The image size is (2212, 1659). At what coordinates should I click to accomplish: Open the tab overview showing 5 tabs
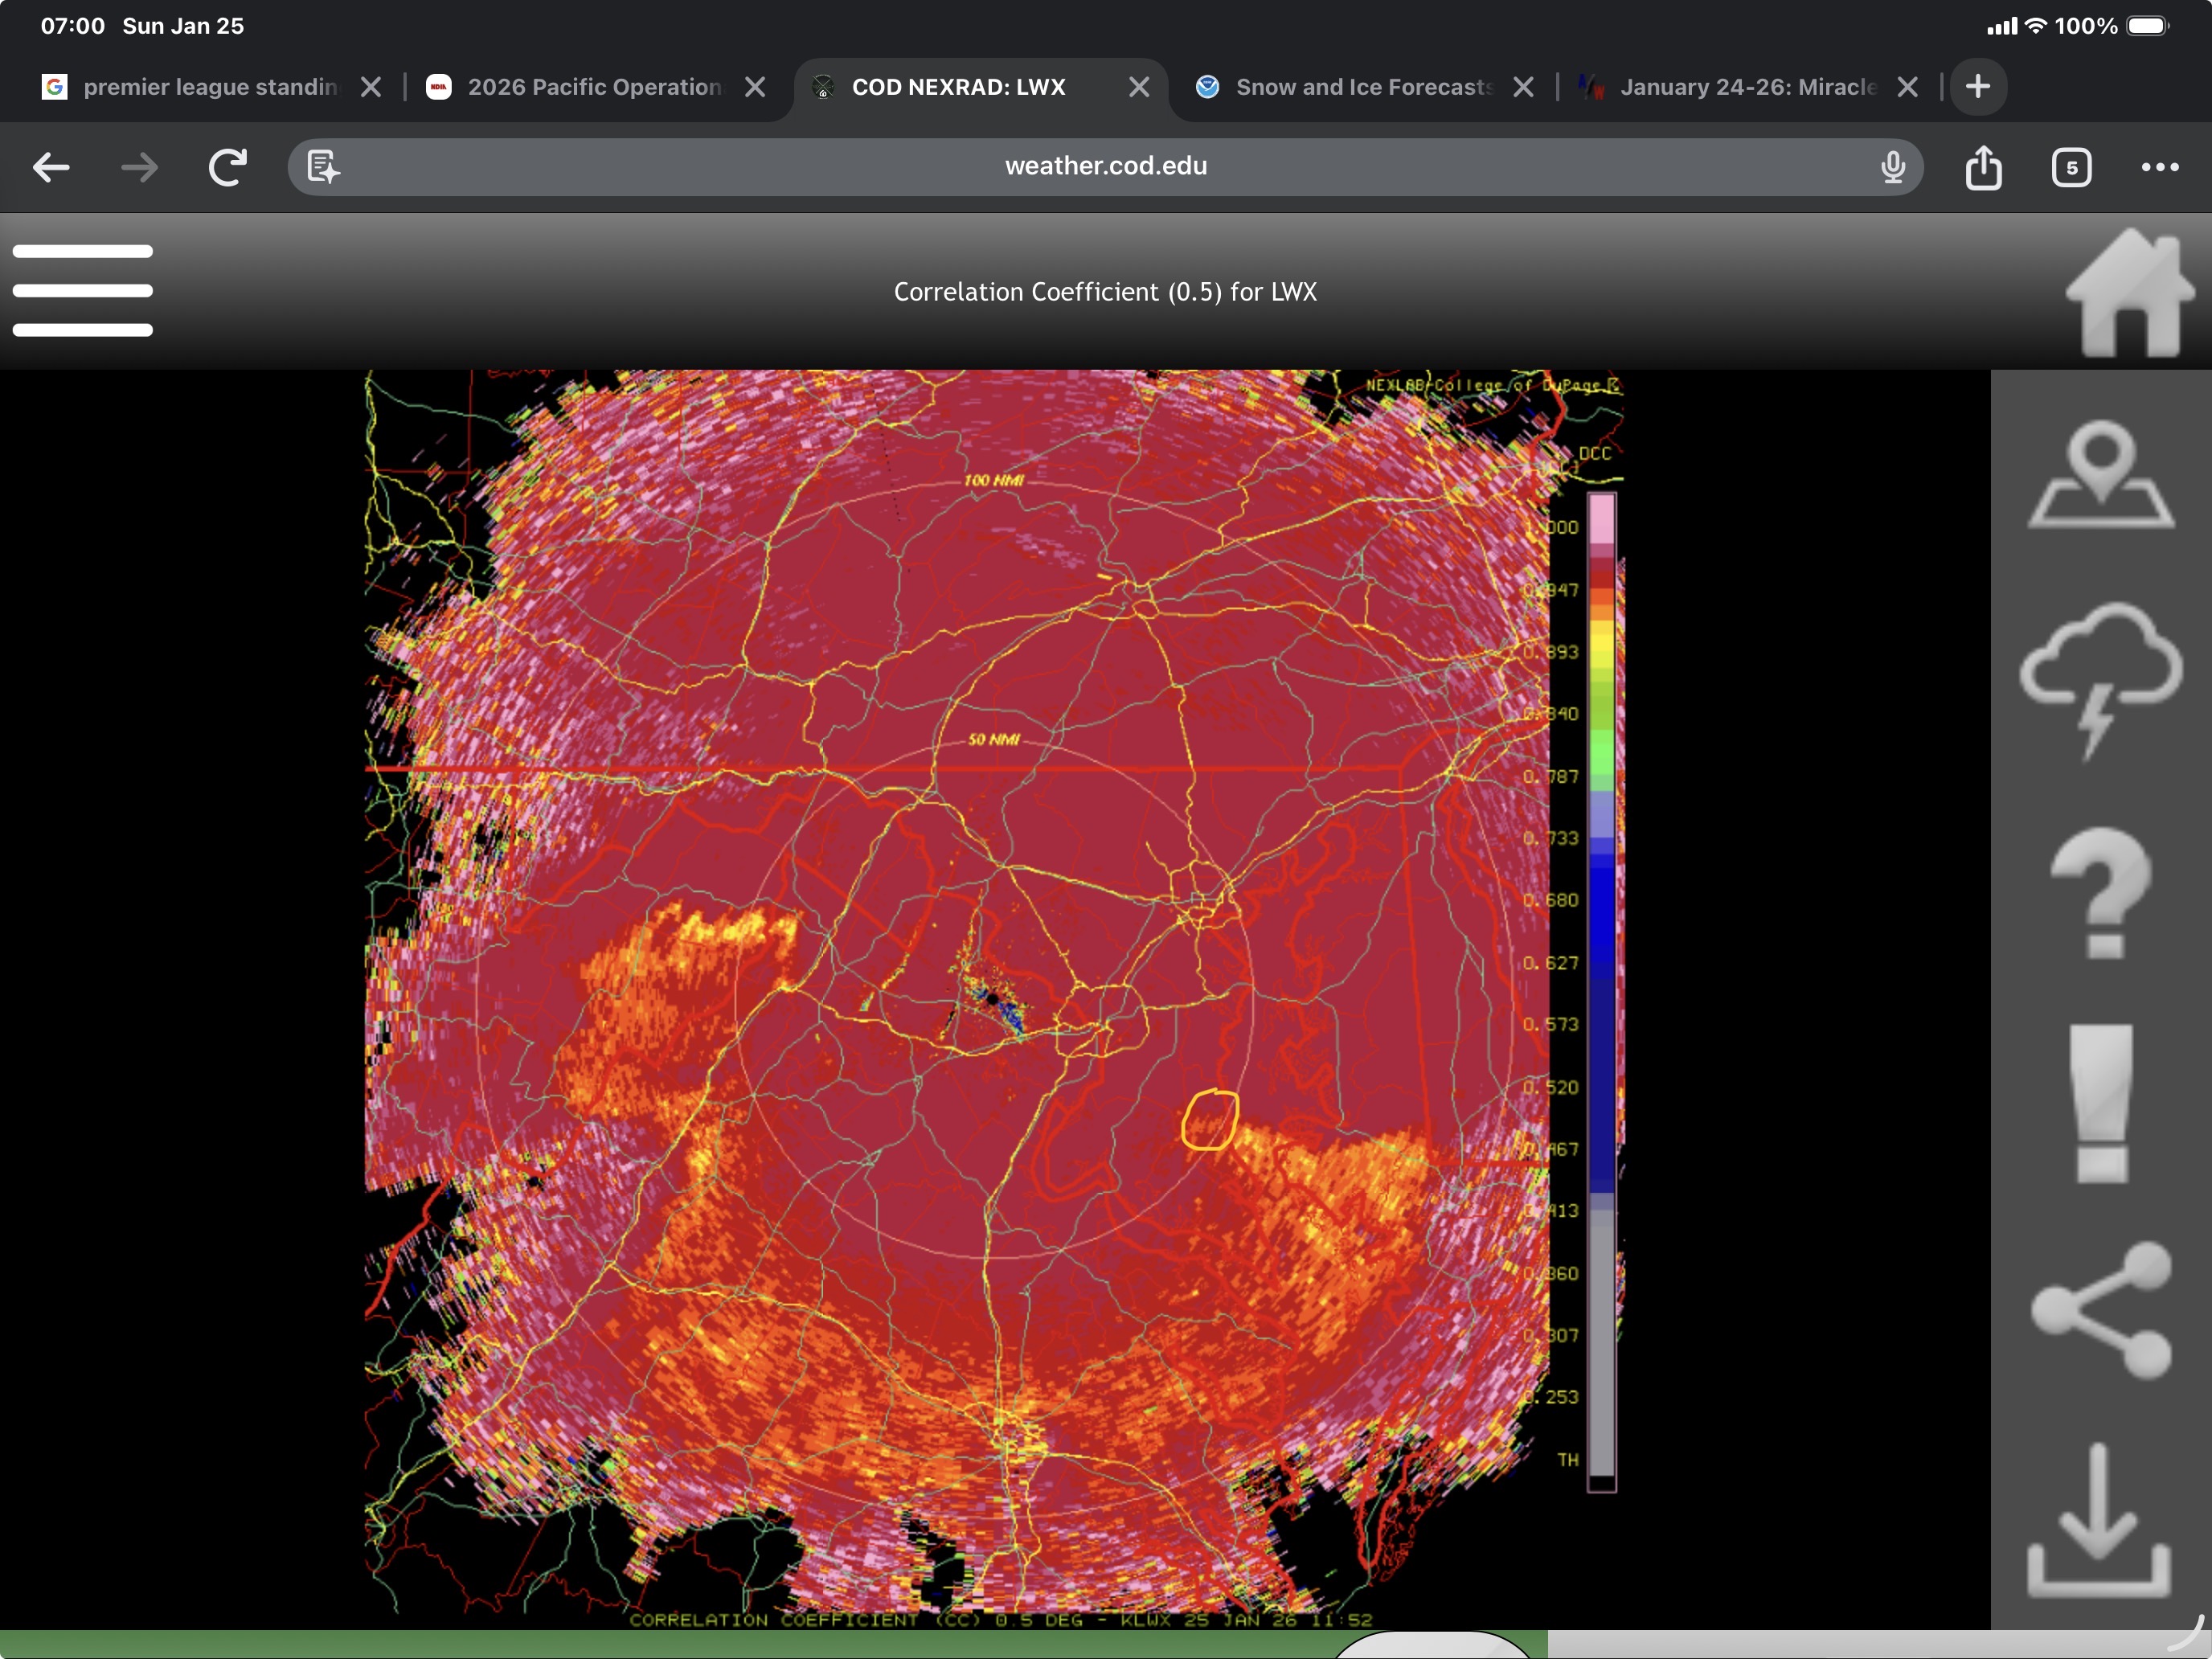click(x=2071, y=167)
